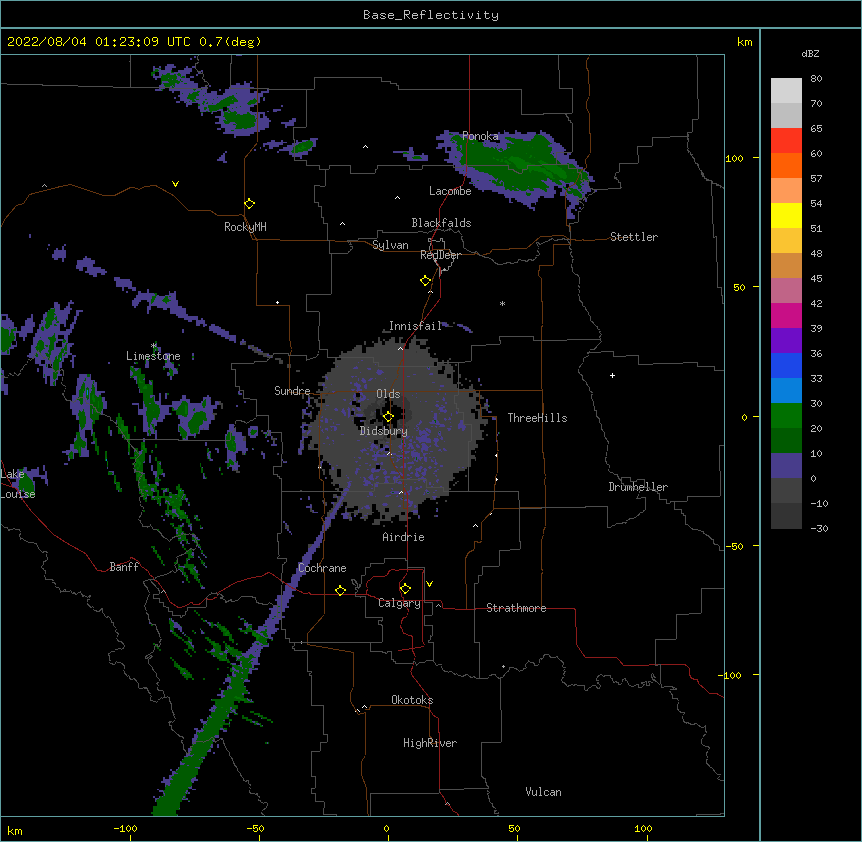Viewport: 862px width, 842px height.
Task: Click the Sundre label
Action: tap(292, 391)
